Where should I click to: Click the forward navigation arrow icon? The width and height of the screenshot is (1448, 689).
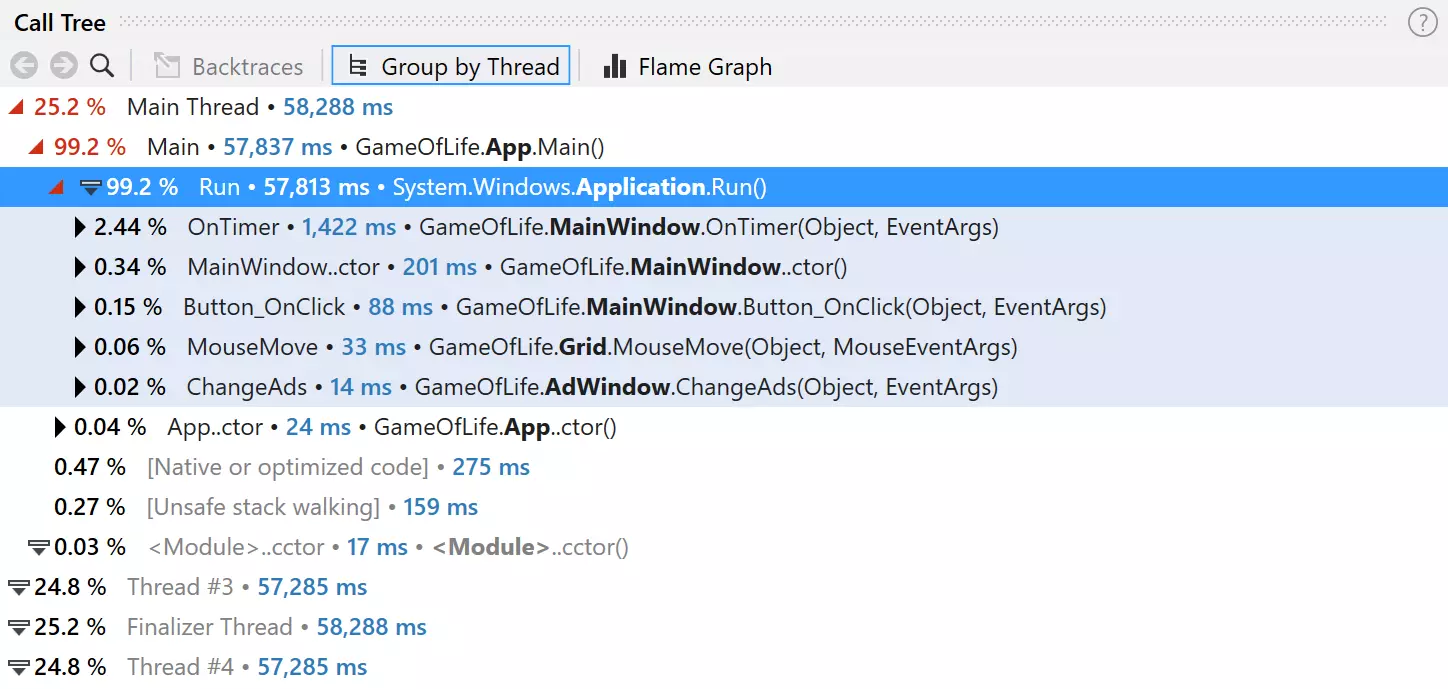63,66
